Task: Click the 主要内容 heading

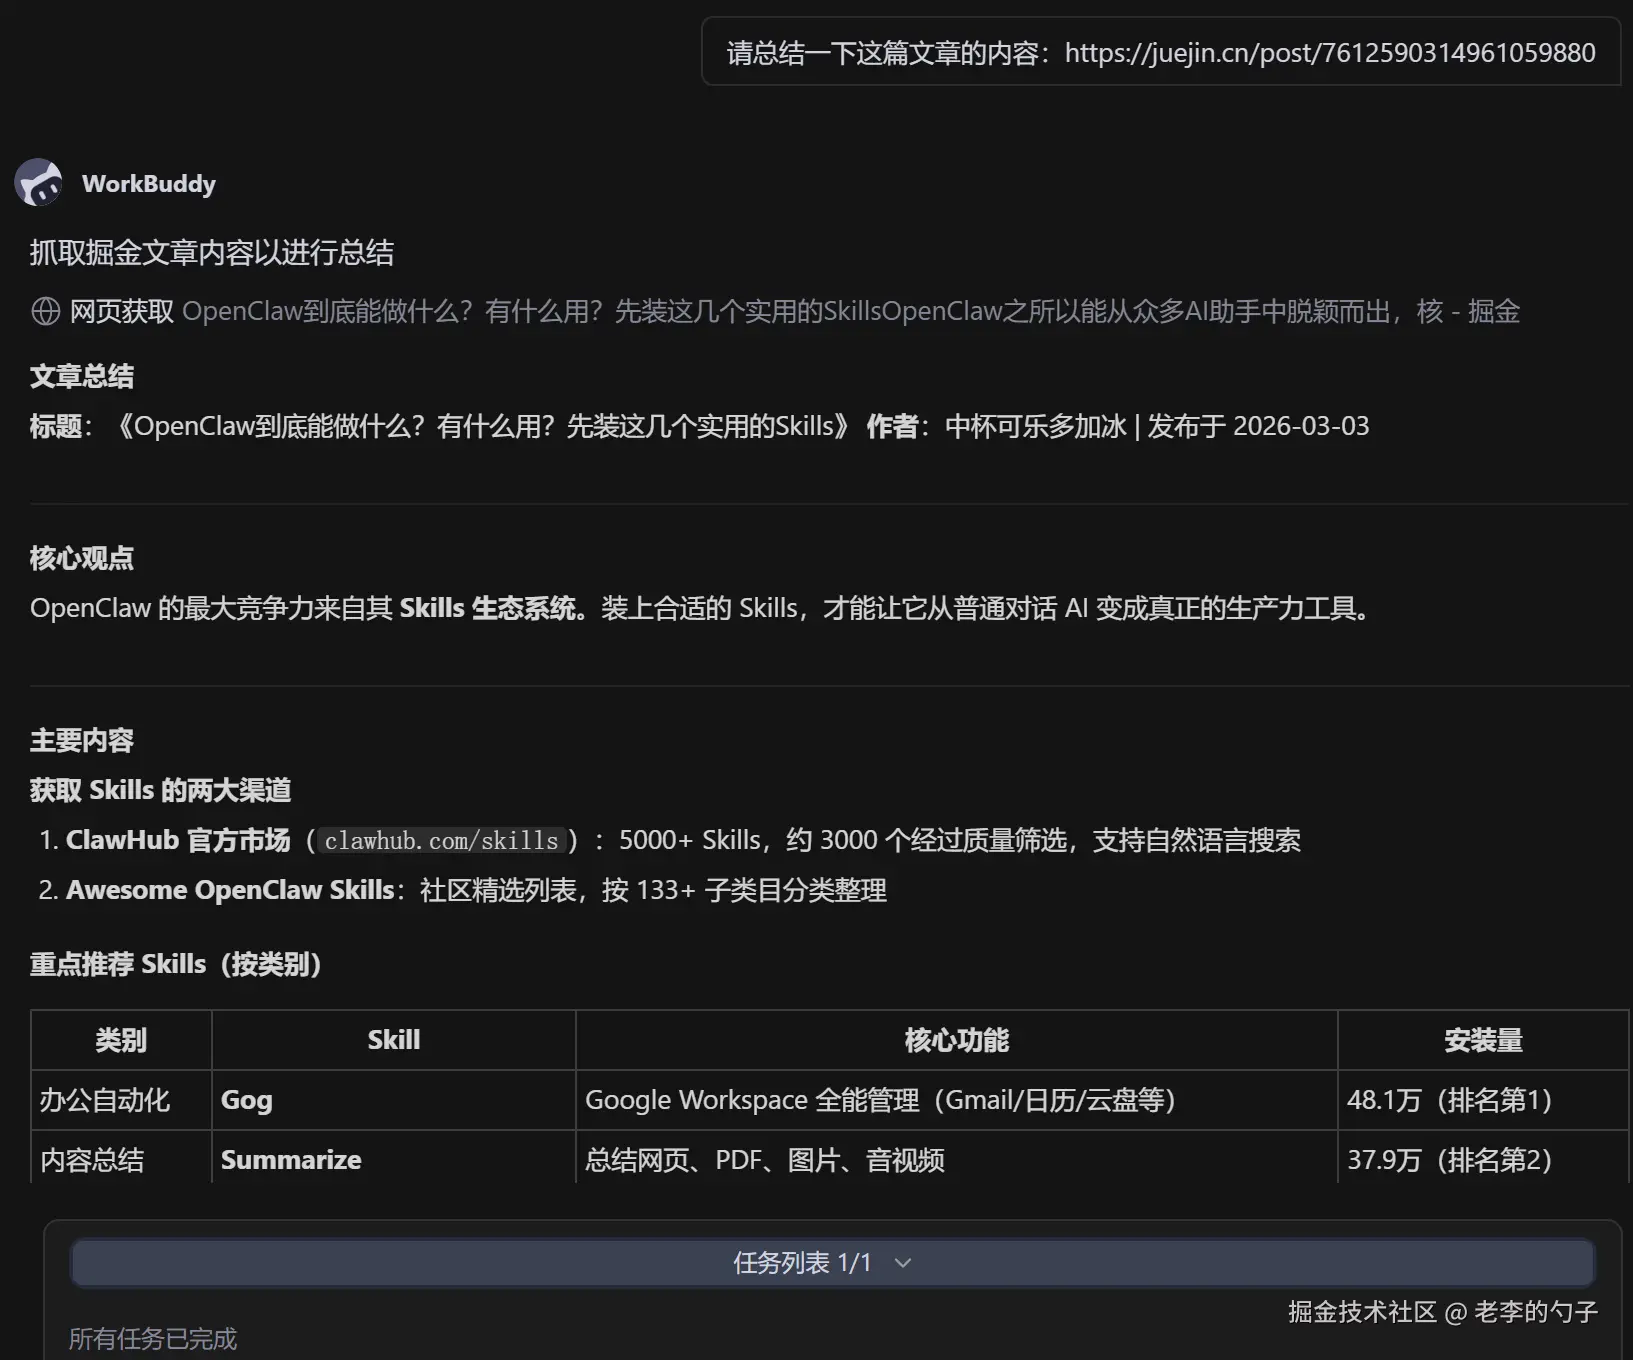Action: 82,740
